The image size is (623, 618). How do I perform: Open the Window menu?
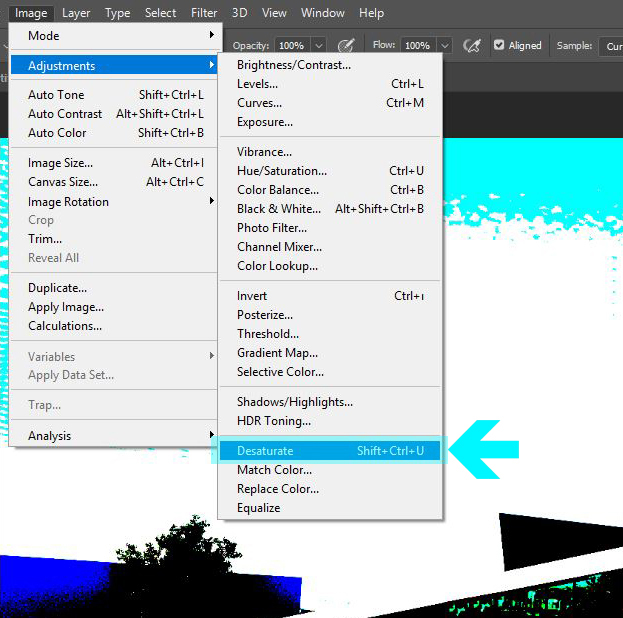click(x=322, y=13)
